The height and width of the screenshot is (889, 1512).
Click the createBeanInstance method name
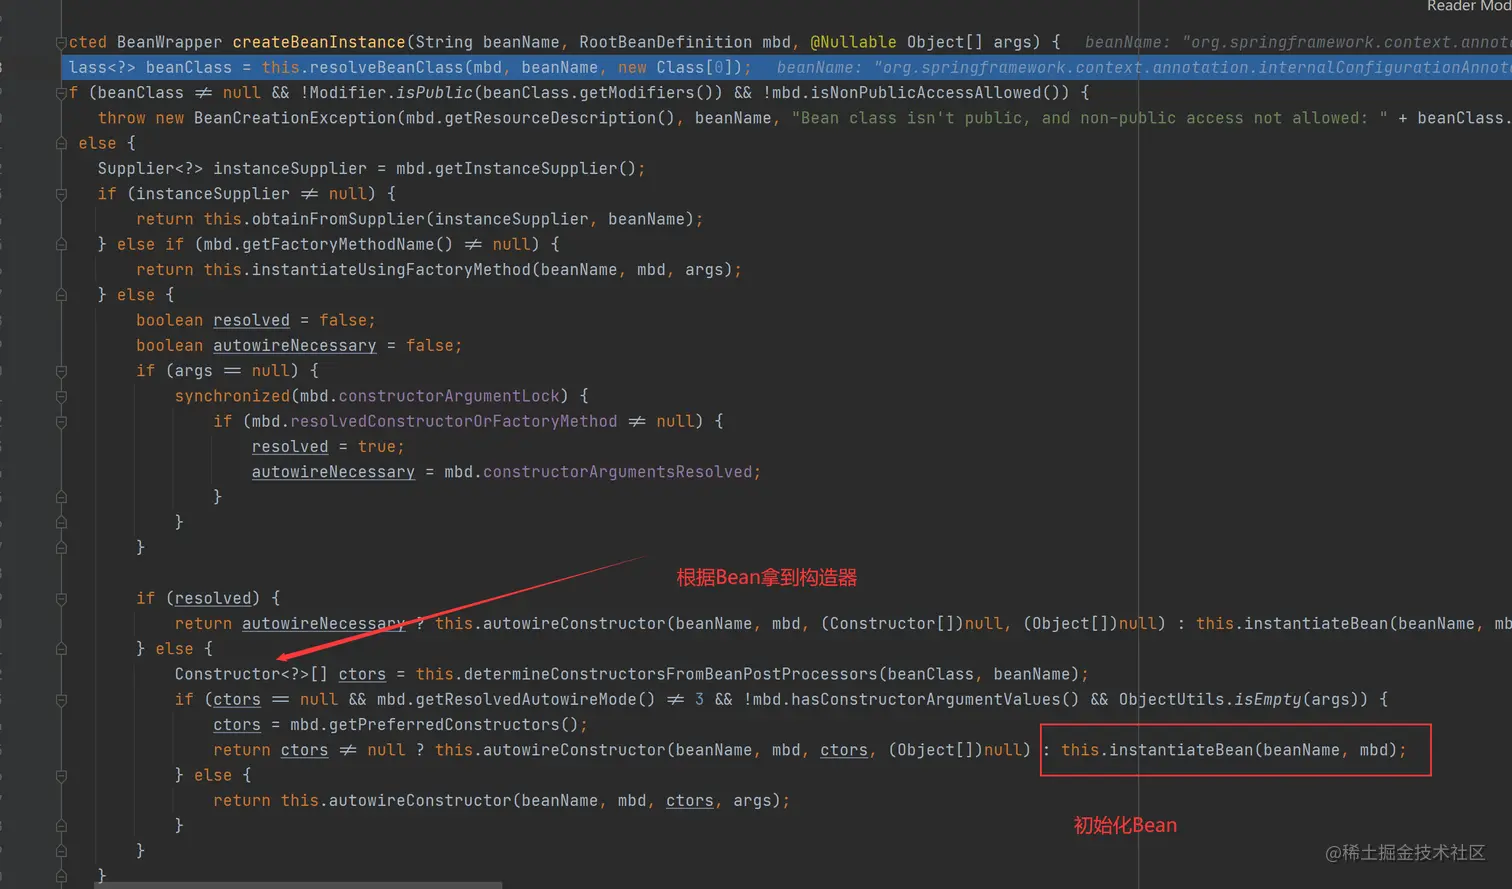coord(319,42)
